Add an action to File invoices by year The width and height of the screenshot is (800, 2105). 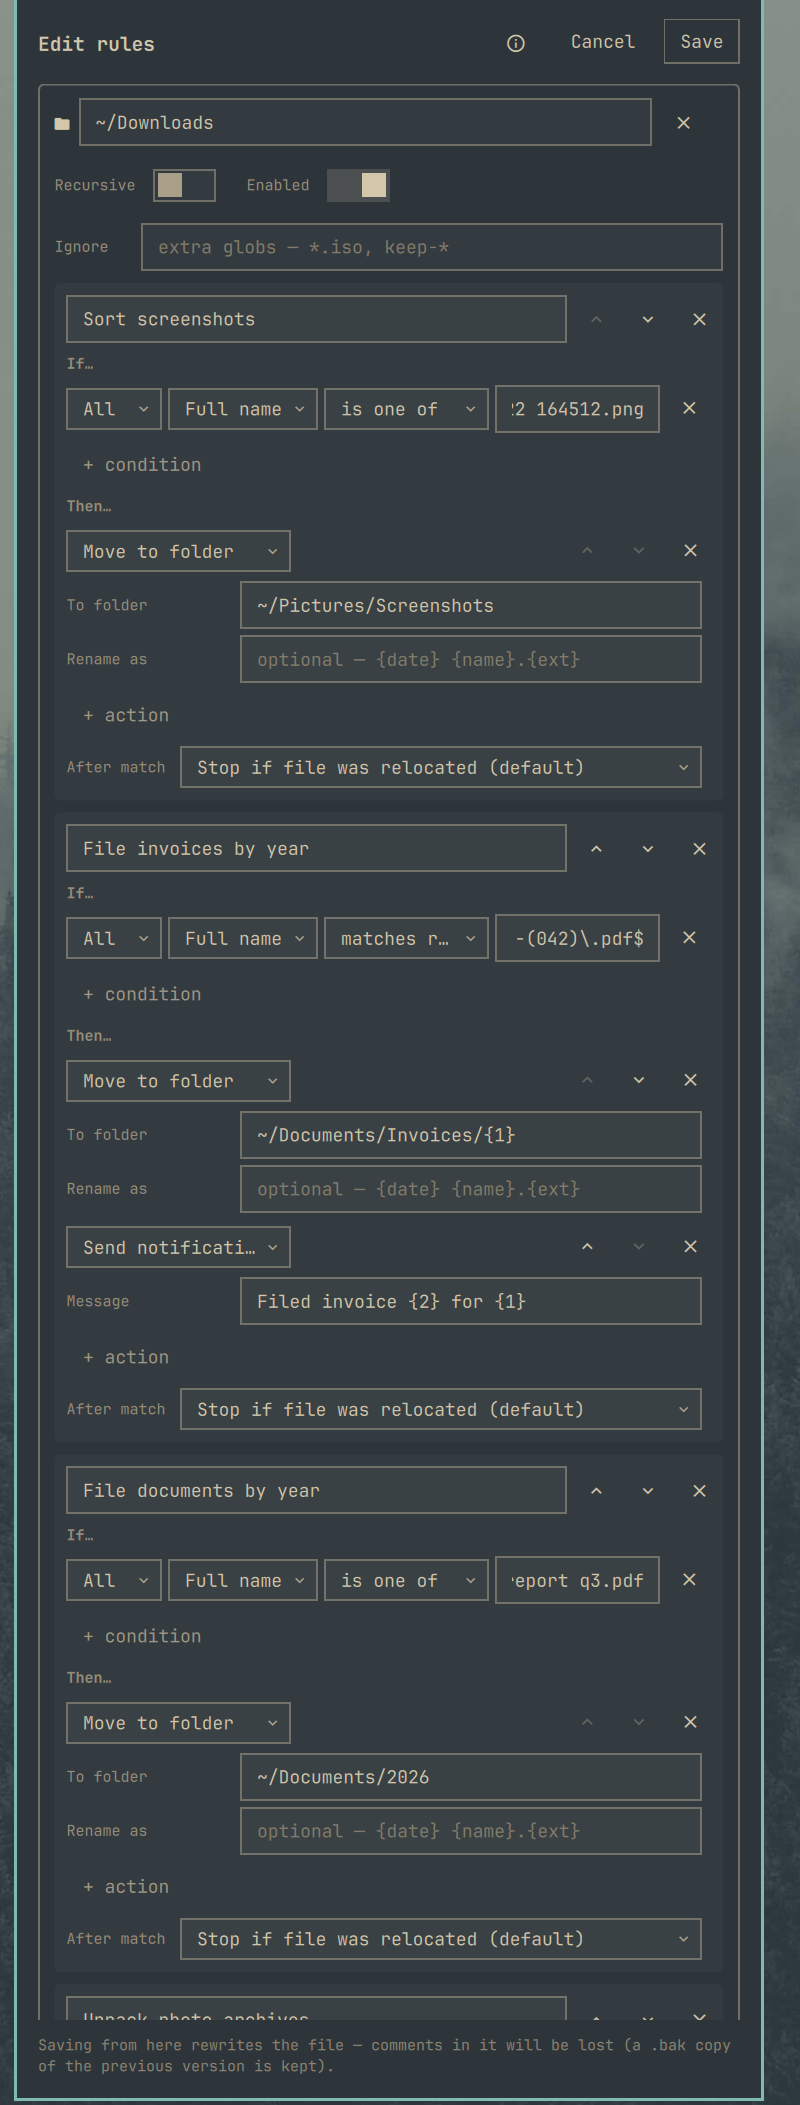[x=126, y=1357]
